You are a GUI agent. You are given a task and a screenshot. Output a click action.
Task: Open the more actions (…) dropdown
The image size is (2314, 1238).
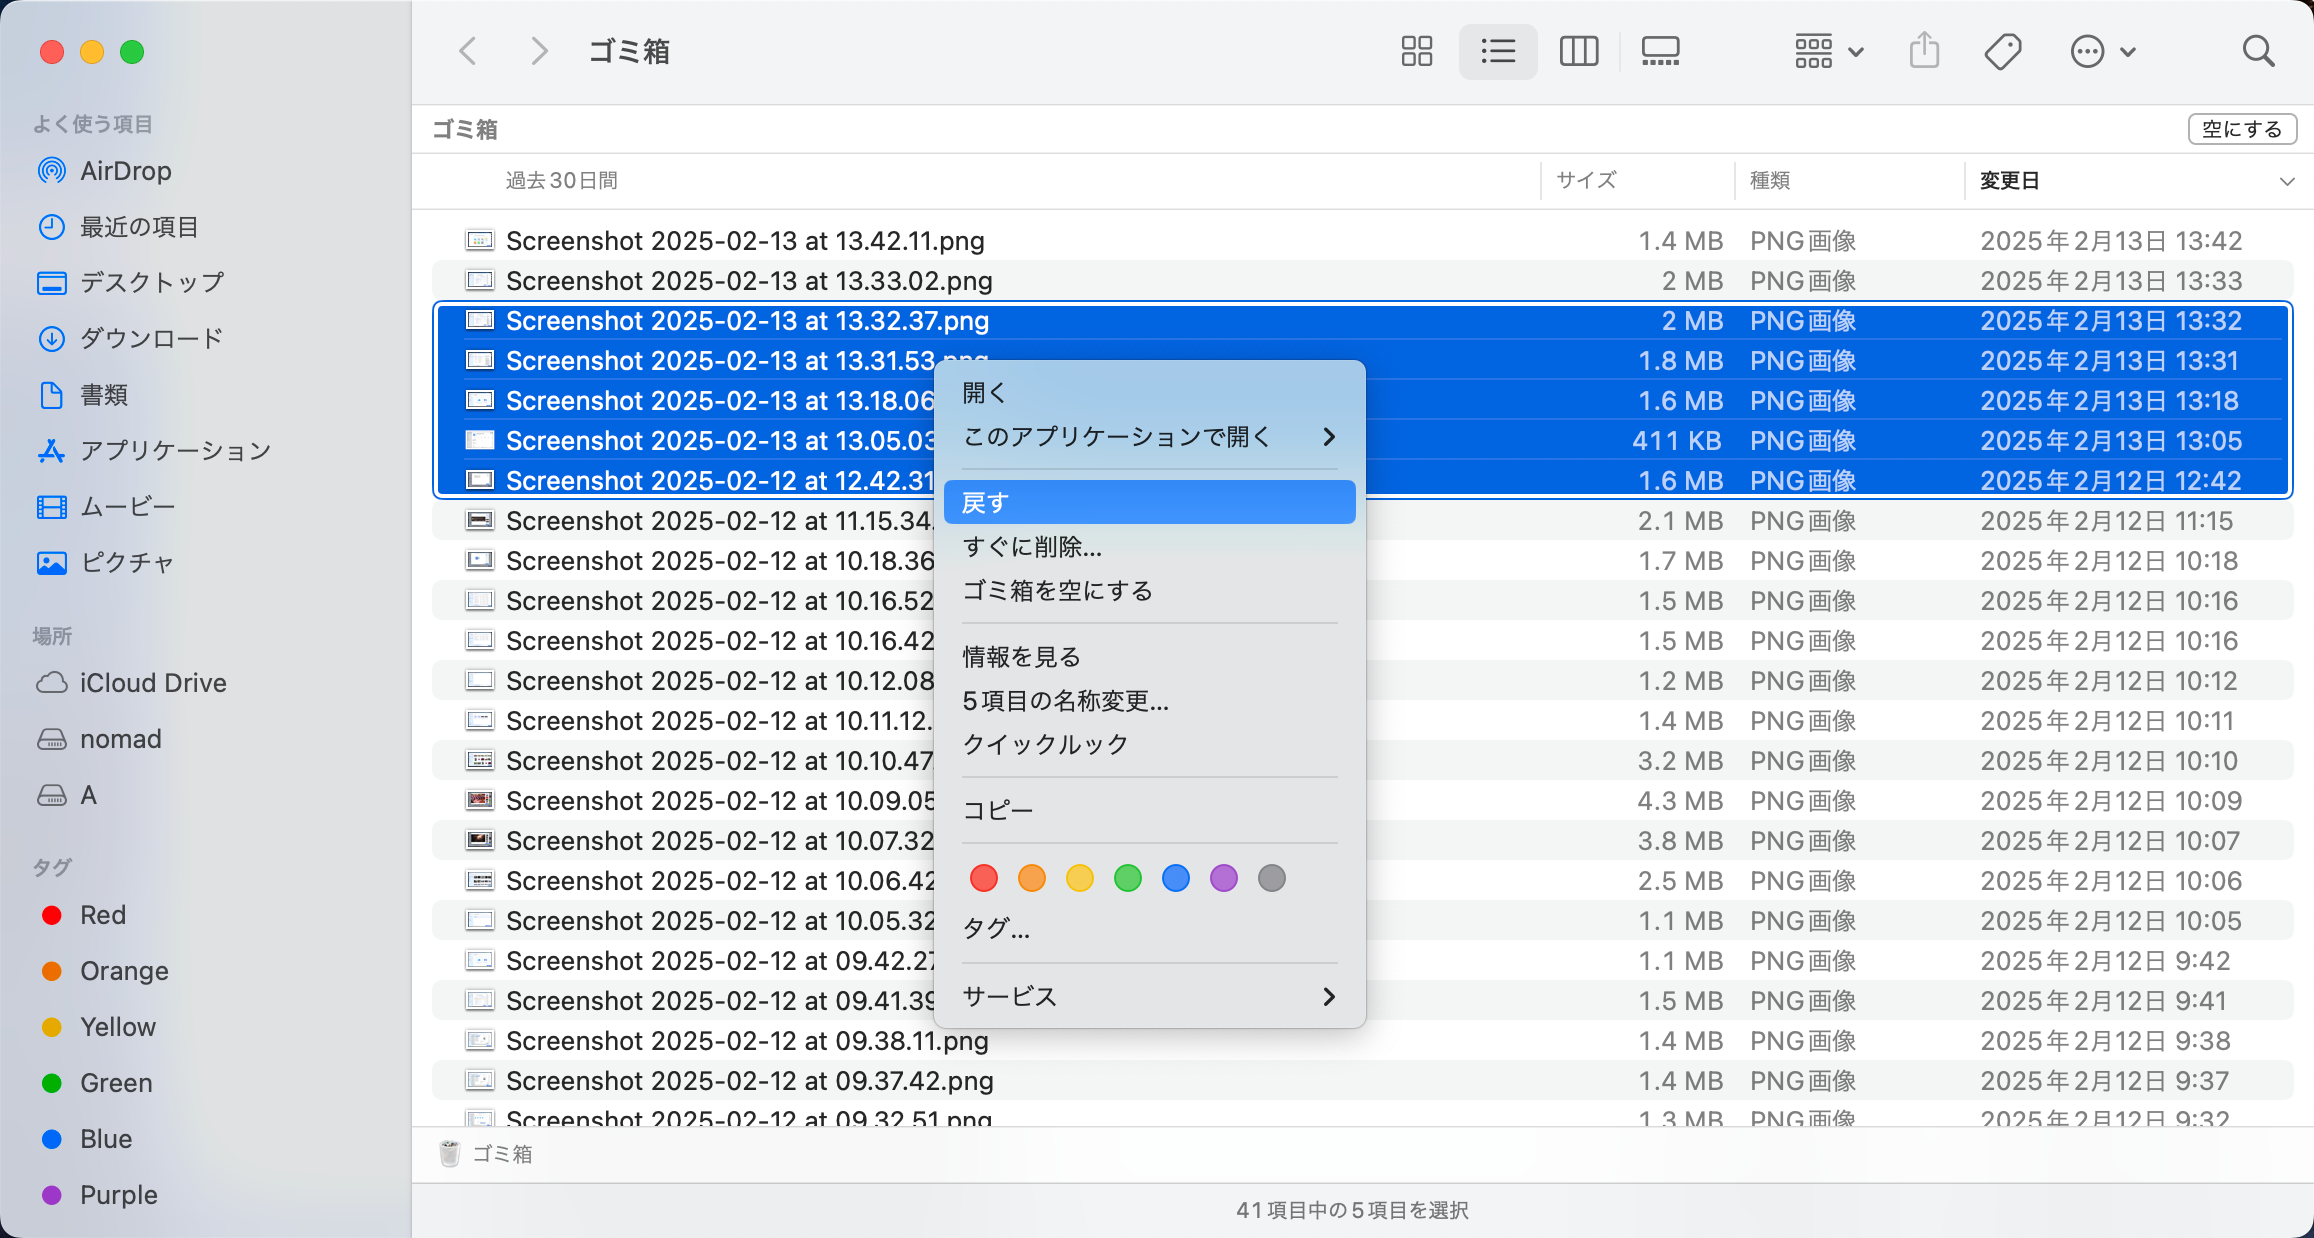point(2102,51)
